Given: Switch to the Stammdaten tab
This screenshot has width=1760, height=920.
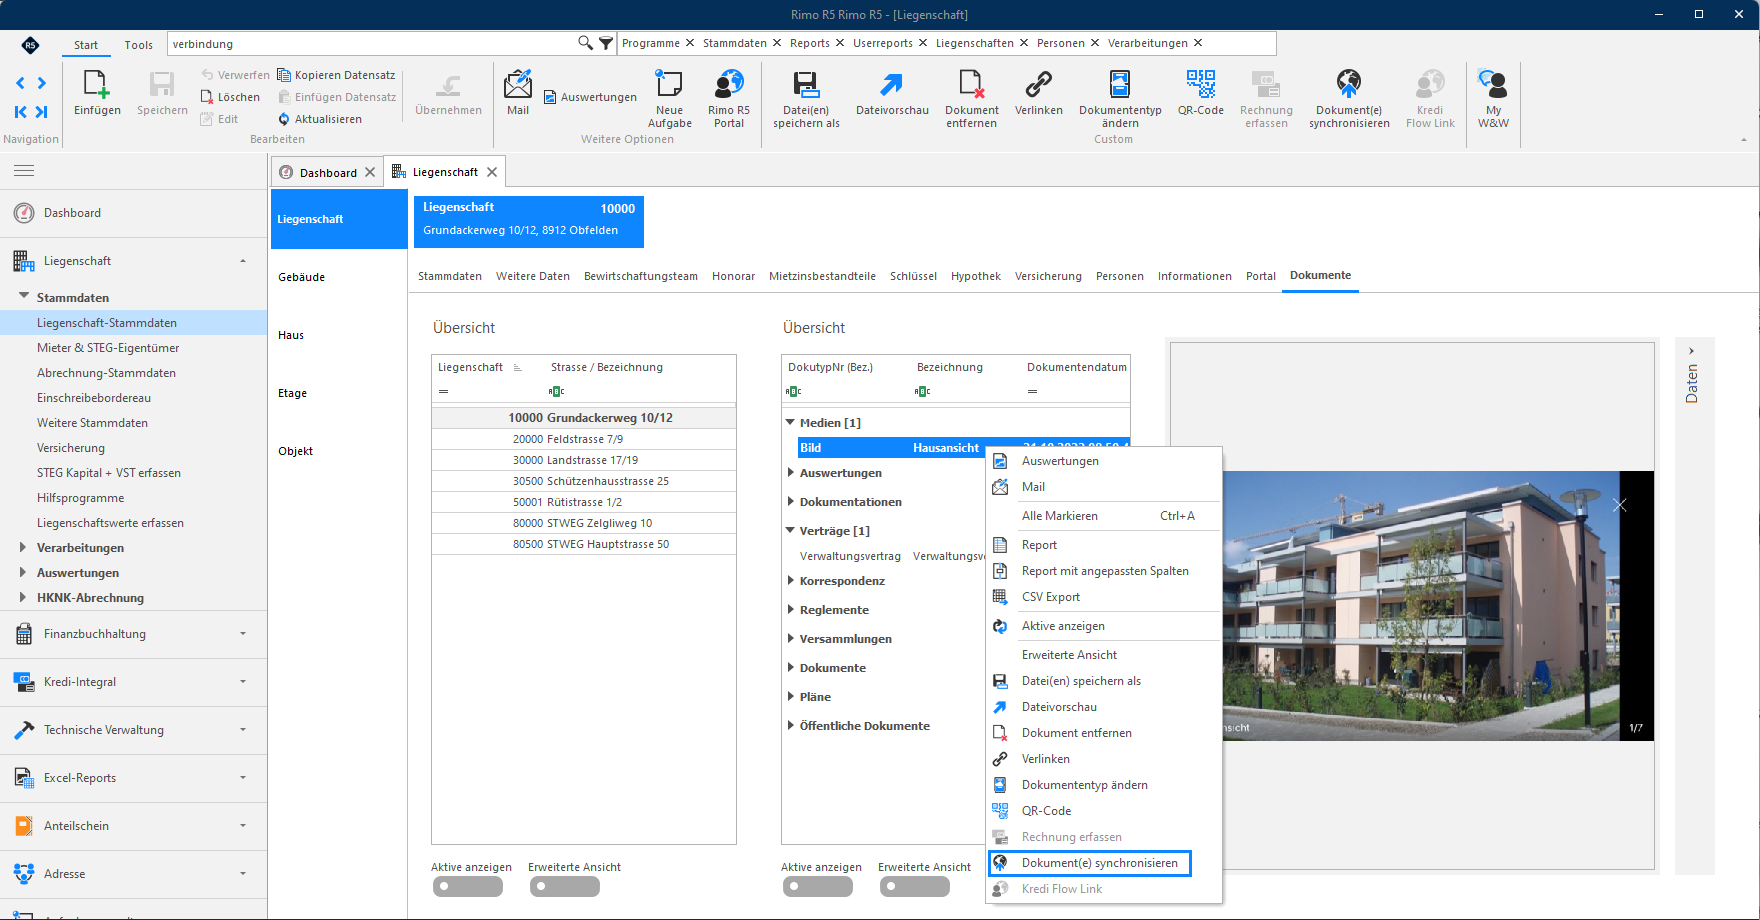Looking at the screenshot, I should [450, 276].
